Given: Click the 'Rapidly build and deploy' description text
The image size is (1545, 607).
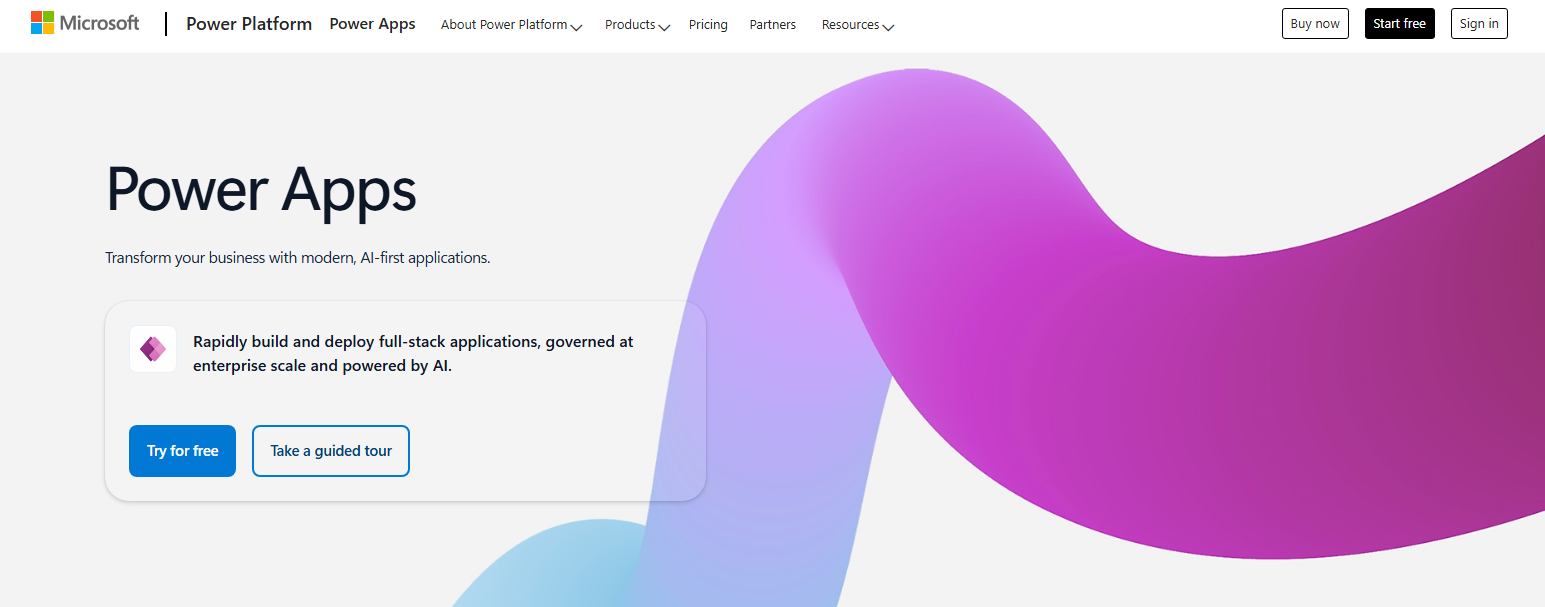Looking at the screenshot, I should pyautogui.click(x=413, y=354).
